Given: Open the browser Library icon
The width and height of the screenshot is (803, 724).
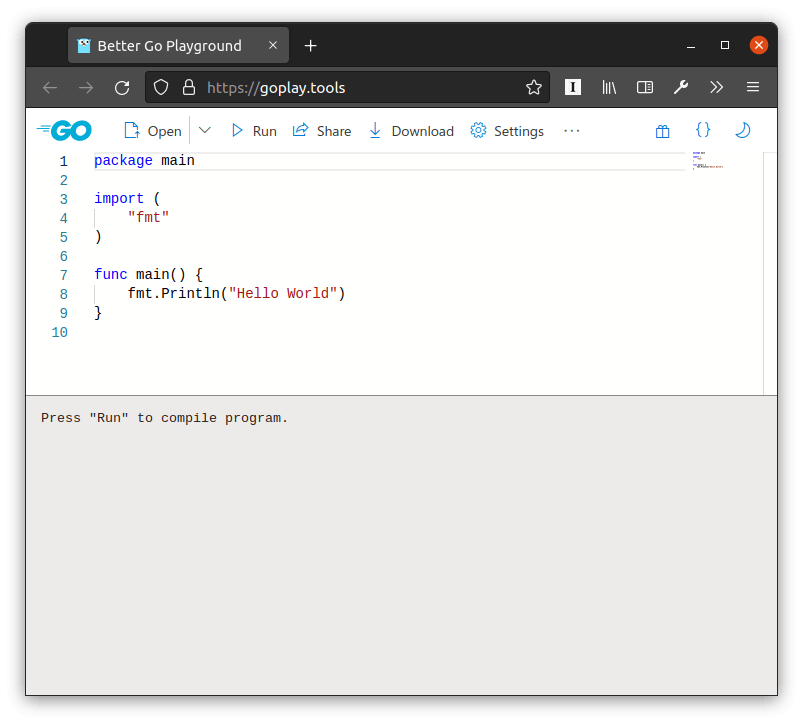Looking at the screenshot, I should click(x=609, y=87).
